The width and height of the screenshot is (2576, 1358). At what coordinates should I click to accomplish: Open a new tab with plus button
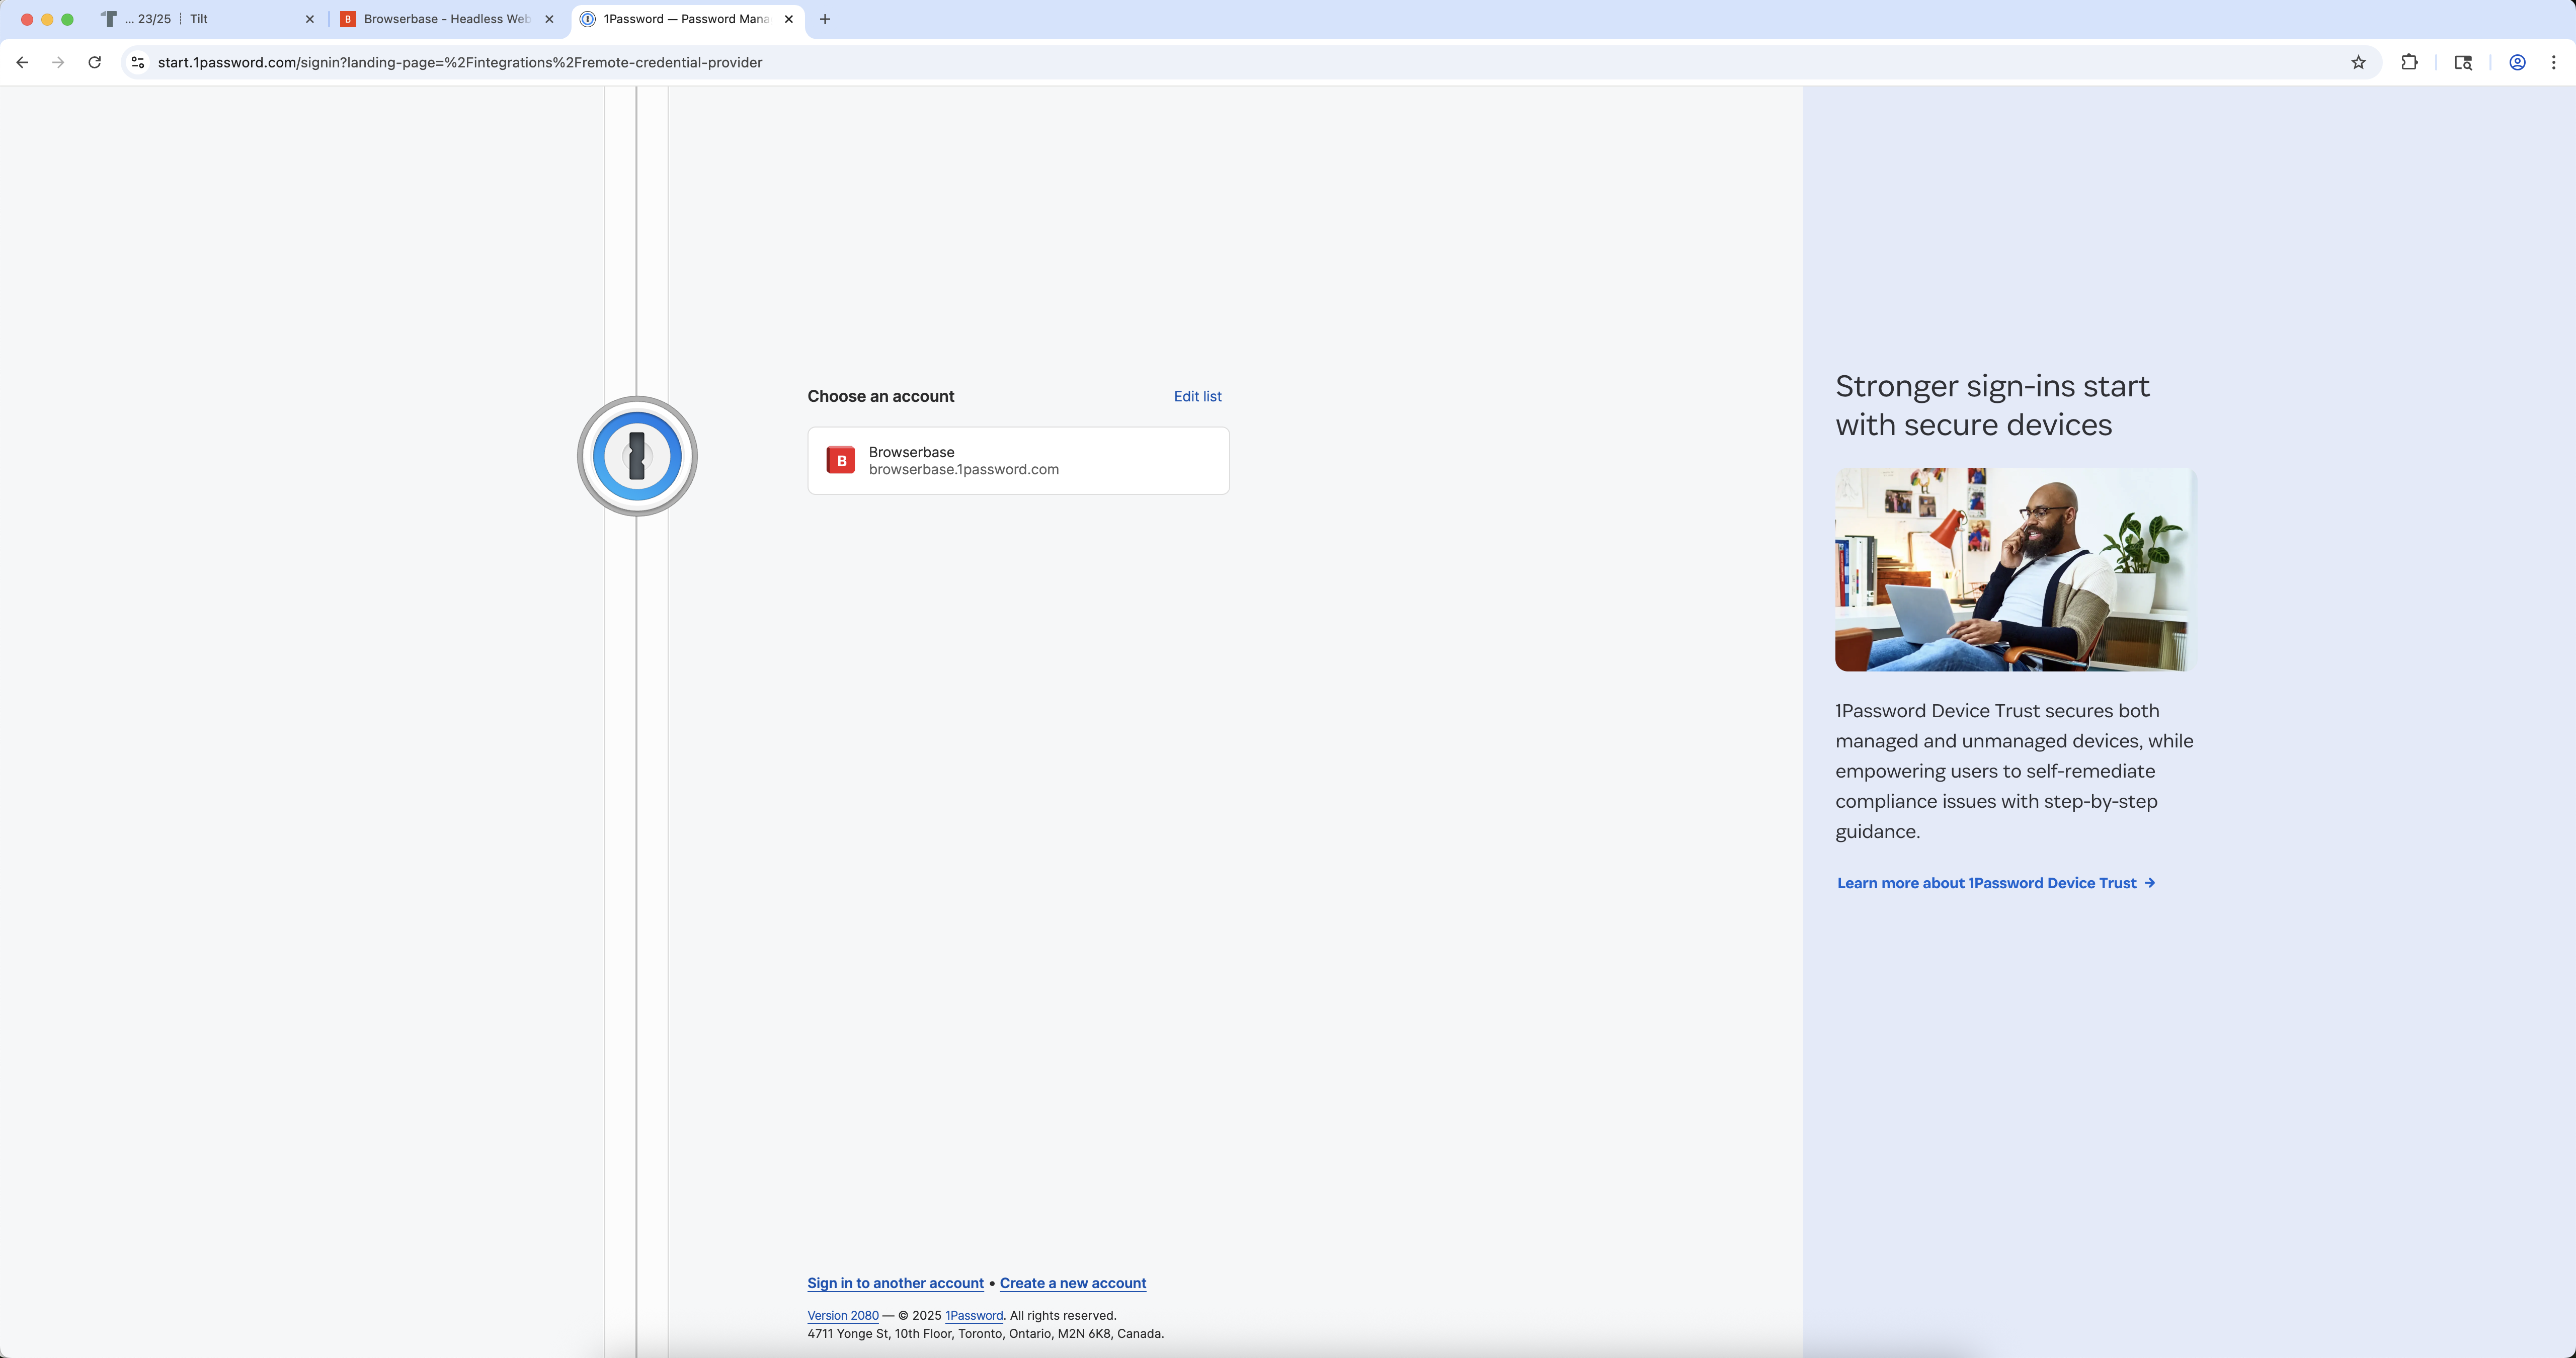tap(825, 19)
